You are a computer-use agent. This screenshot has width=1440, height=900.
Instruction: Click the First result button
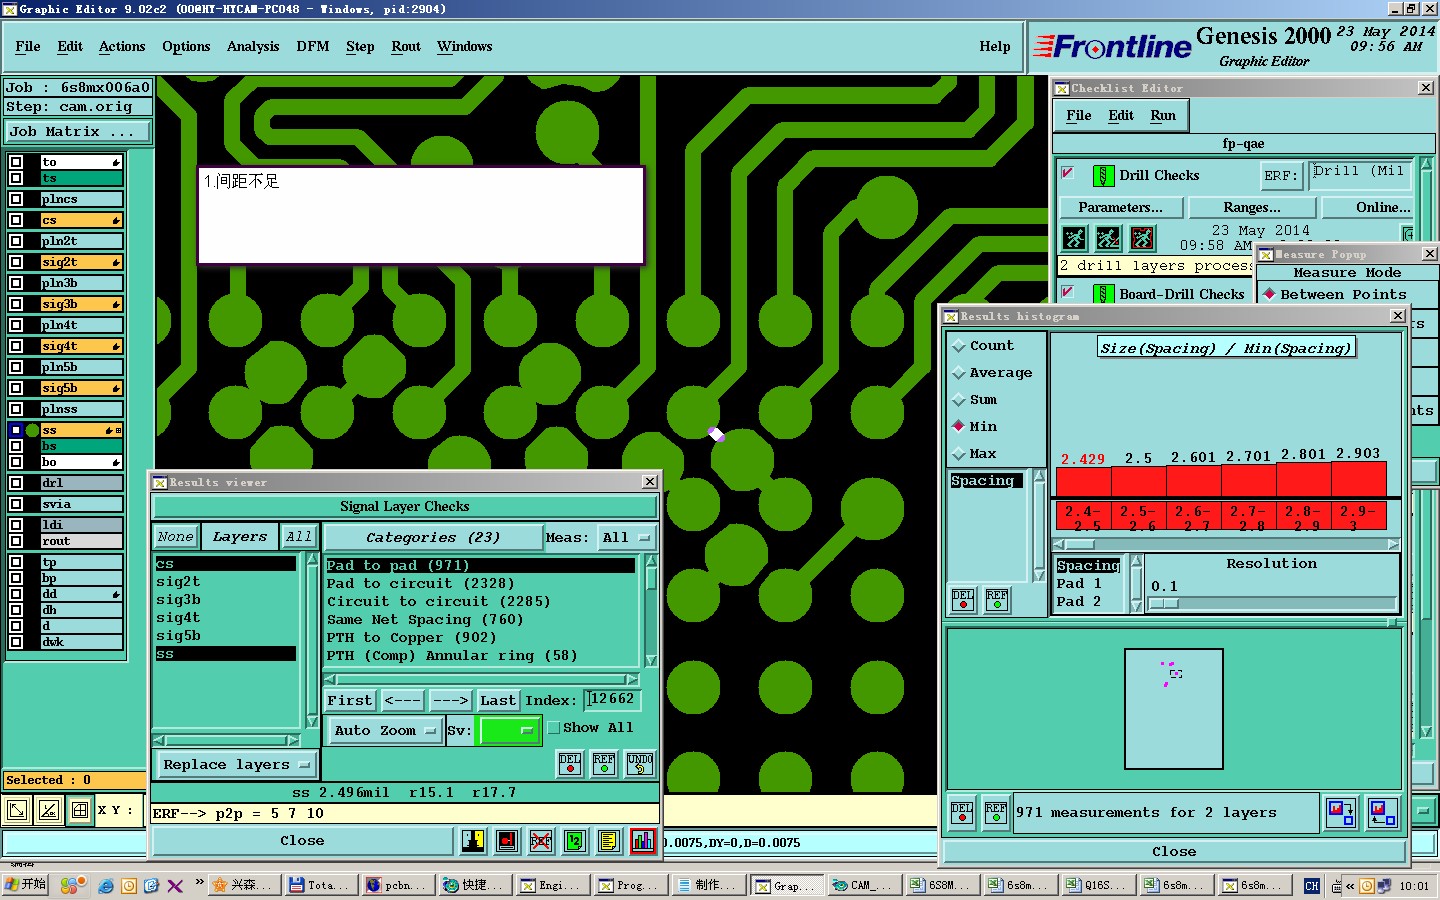349,701
